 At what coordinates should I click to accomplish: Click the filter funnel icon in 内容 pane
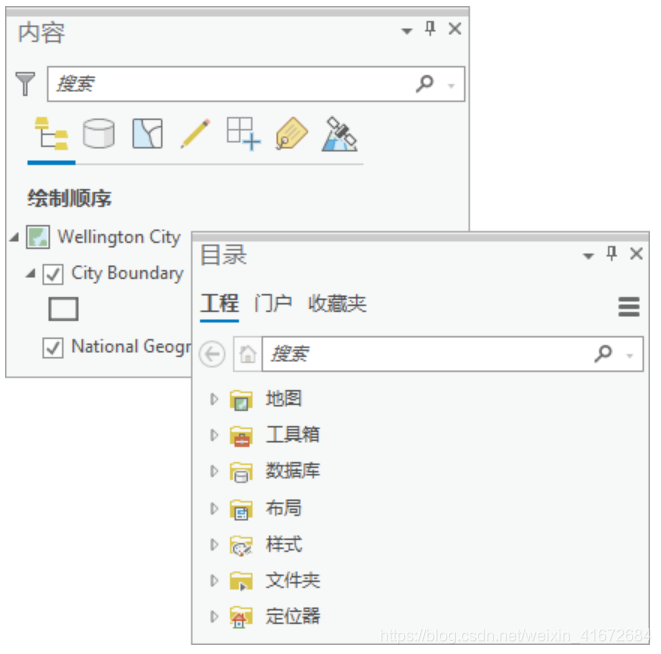(25, 83)
